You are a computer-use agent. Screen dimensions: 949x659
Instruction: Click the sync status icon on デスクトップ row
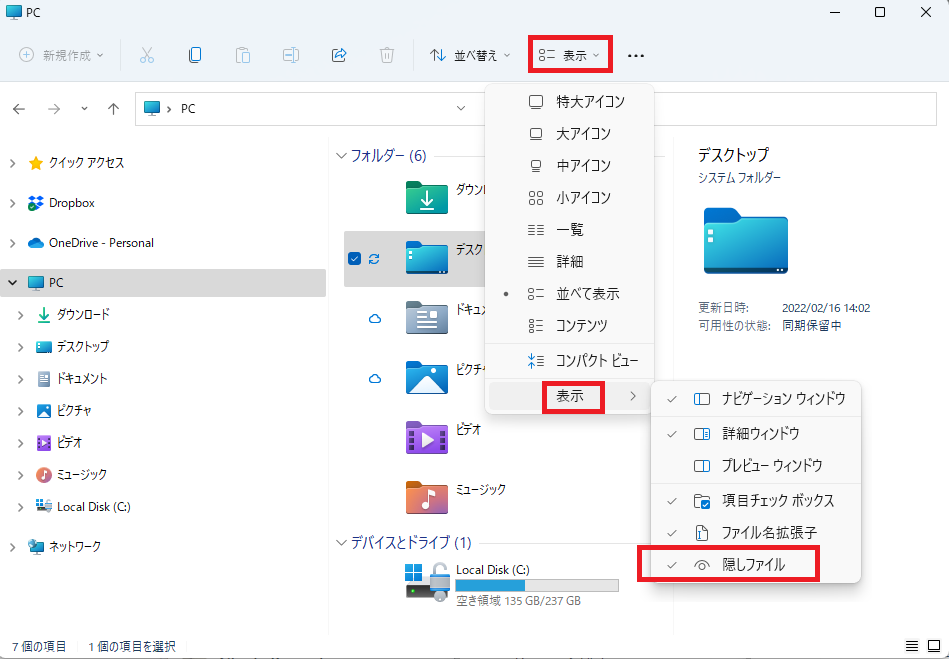click(x=374, y=259)
